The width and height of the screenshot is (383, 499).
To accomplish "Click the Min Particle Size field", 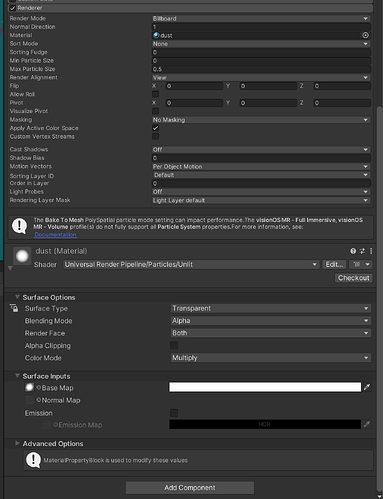I will tap(261, 61).
